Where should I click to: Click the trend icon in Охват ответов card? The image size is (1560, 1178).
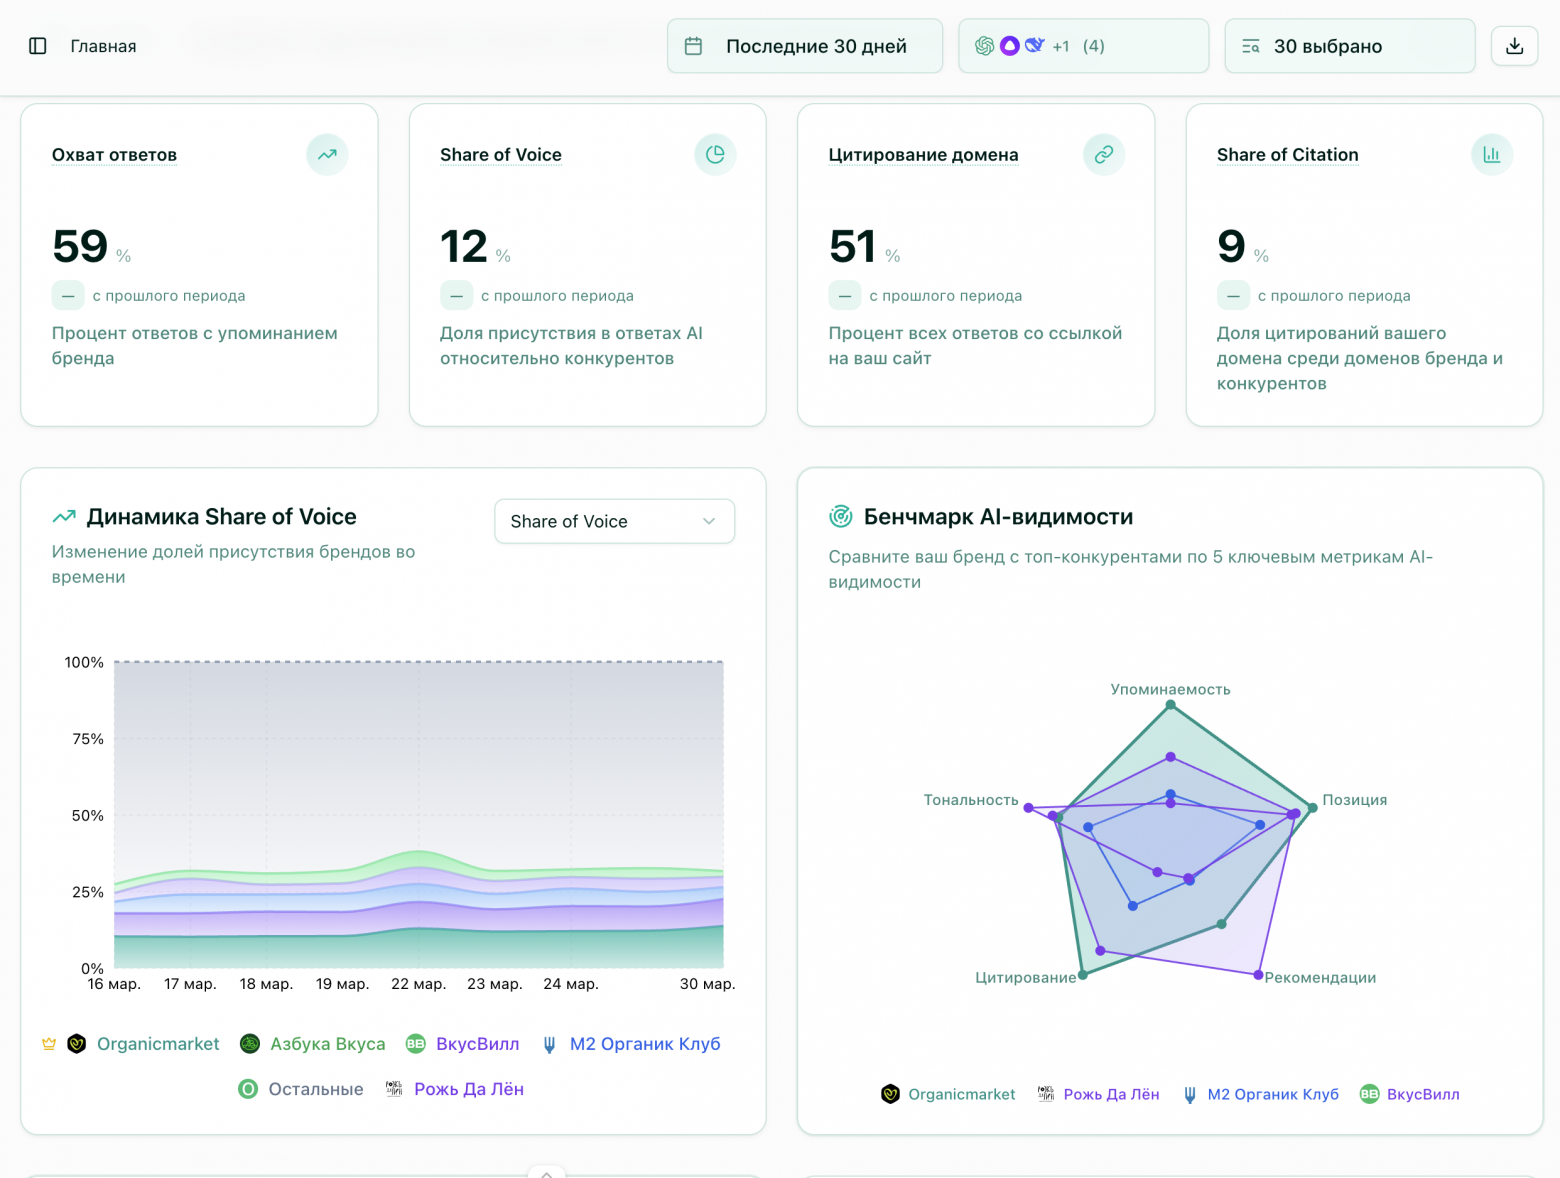(x=327, y=155)
